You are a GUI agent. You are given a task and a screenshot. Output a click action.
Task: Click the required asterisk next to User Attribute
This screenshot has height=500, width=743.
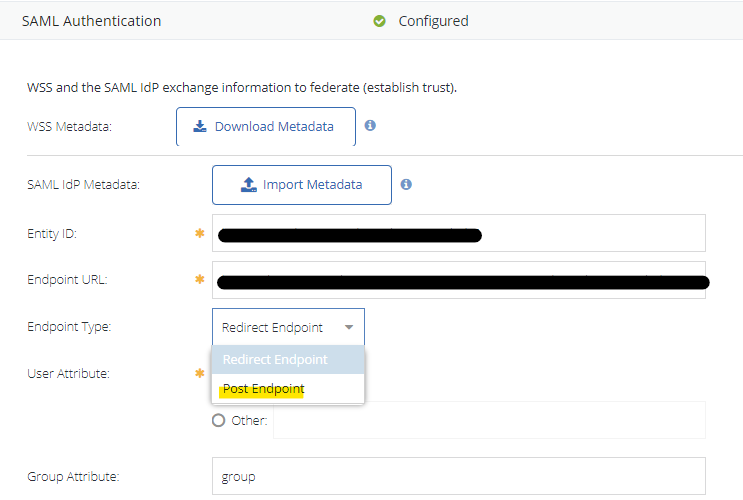(200, 374)
